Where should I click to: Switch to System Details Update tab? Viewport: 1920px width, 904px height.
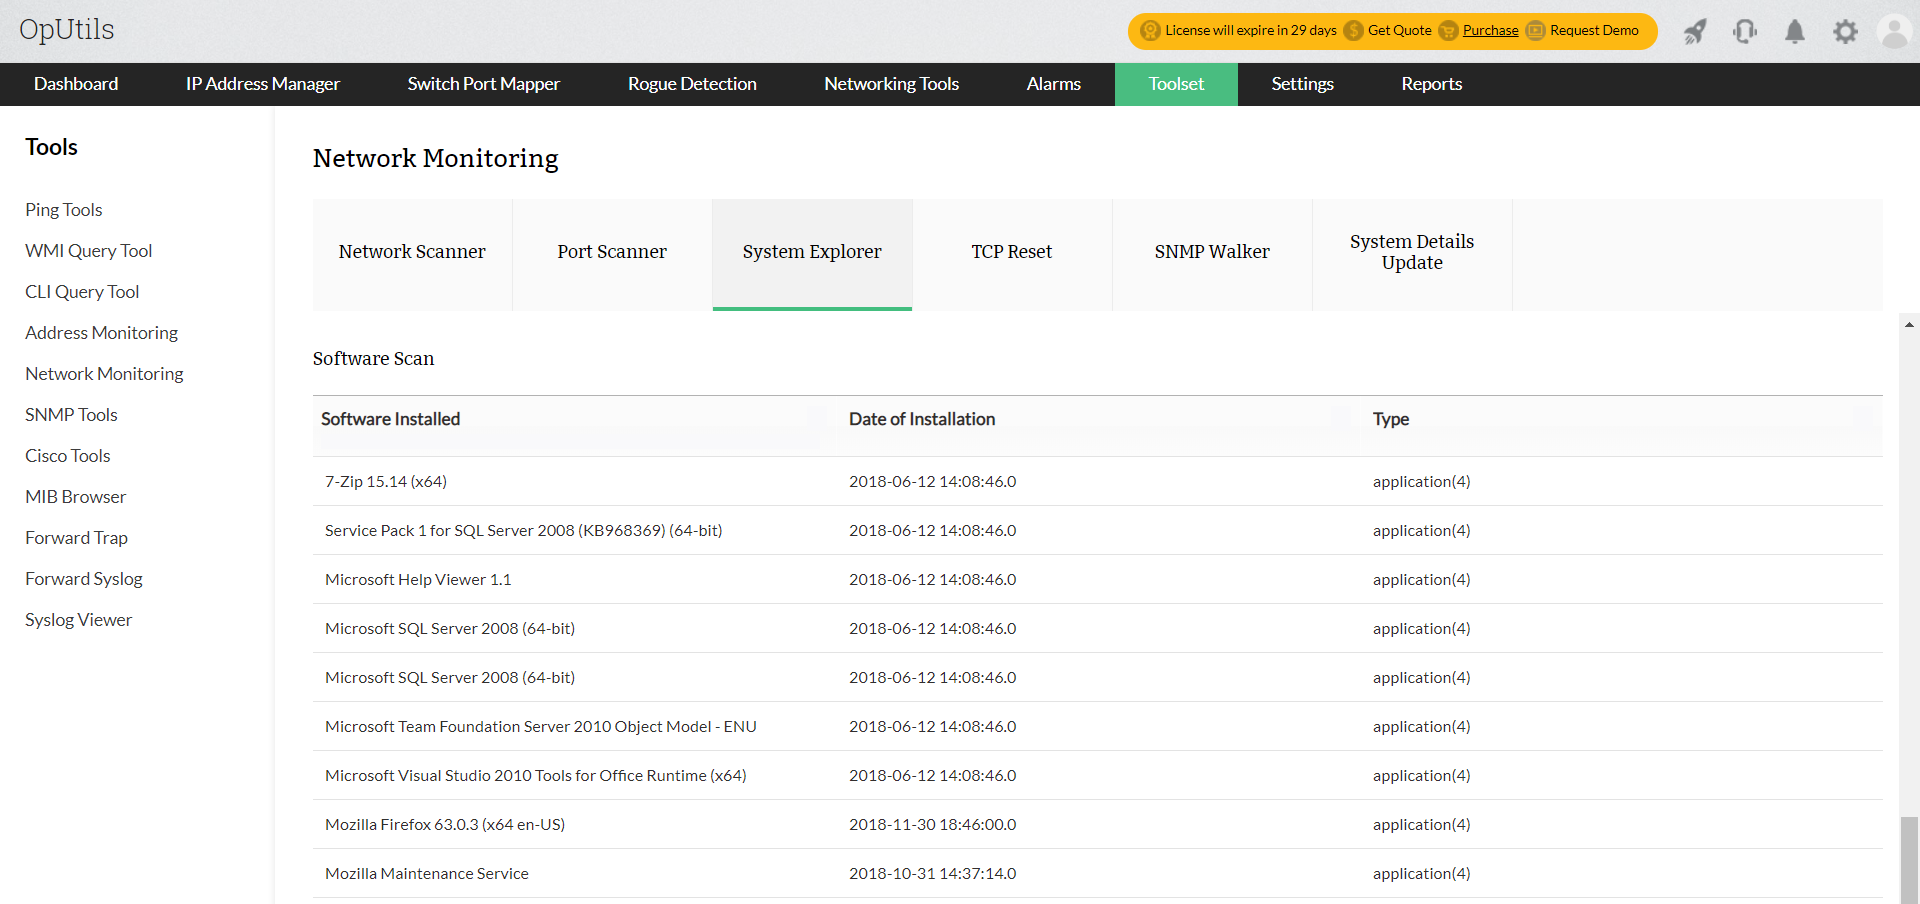(x=1412, y=254)
